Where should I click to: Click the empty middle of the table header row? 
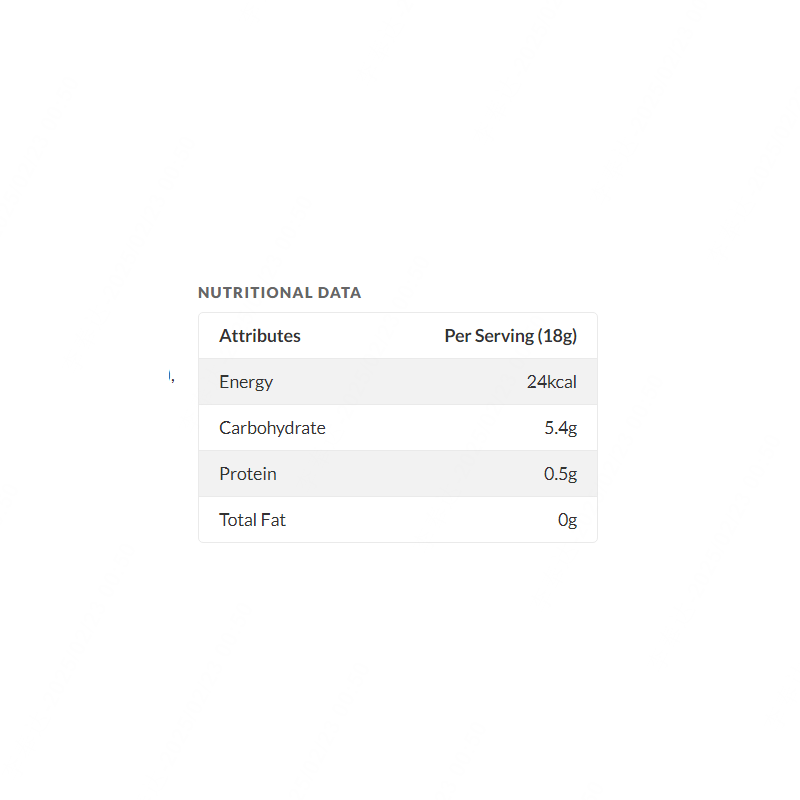[372, 336]
